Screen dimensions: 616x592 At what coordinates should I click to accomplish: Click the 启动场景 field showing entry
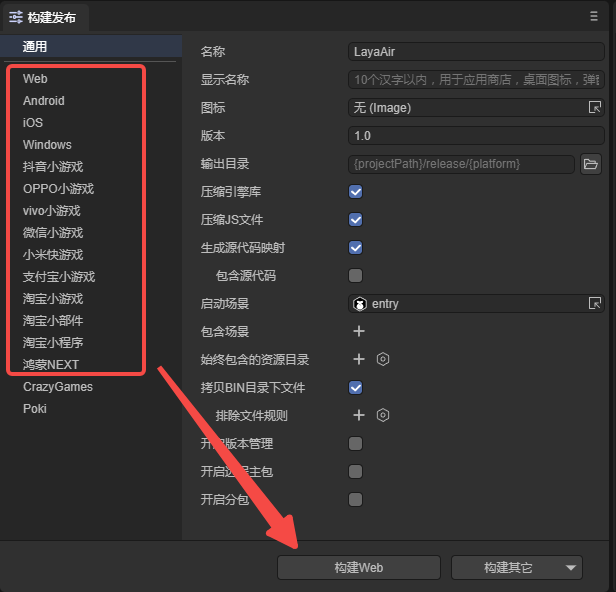pyautogui.click(x=476, y=303)
